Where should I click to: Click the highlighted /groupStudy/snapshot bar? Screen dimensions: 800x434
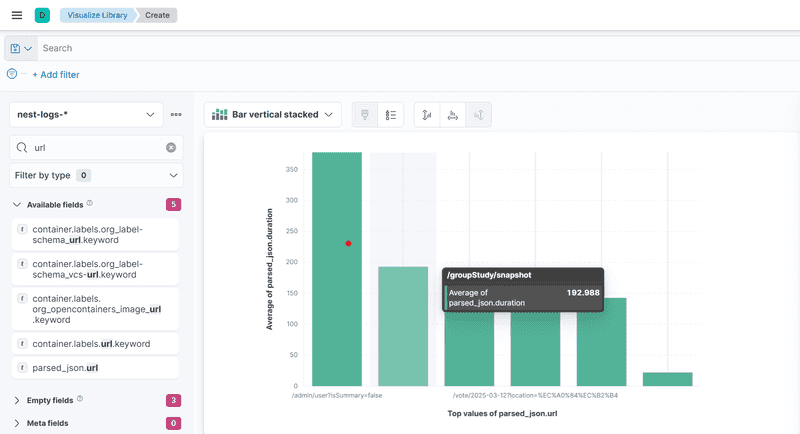pyautogui.click(x=403, y=326)
